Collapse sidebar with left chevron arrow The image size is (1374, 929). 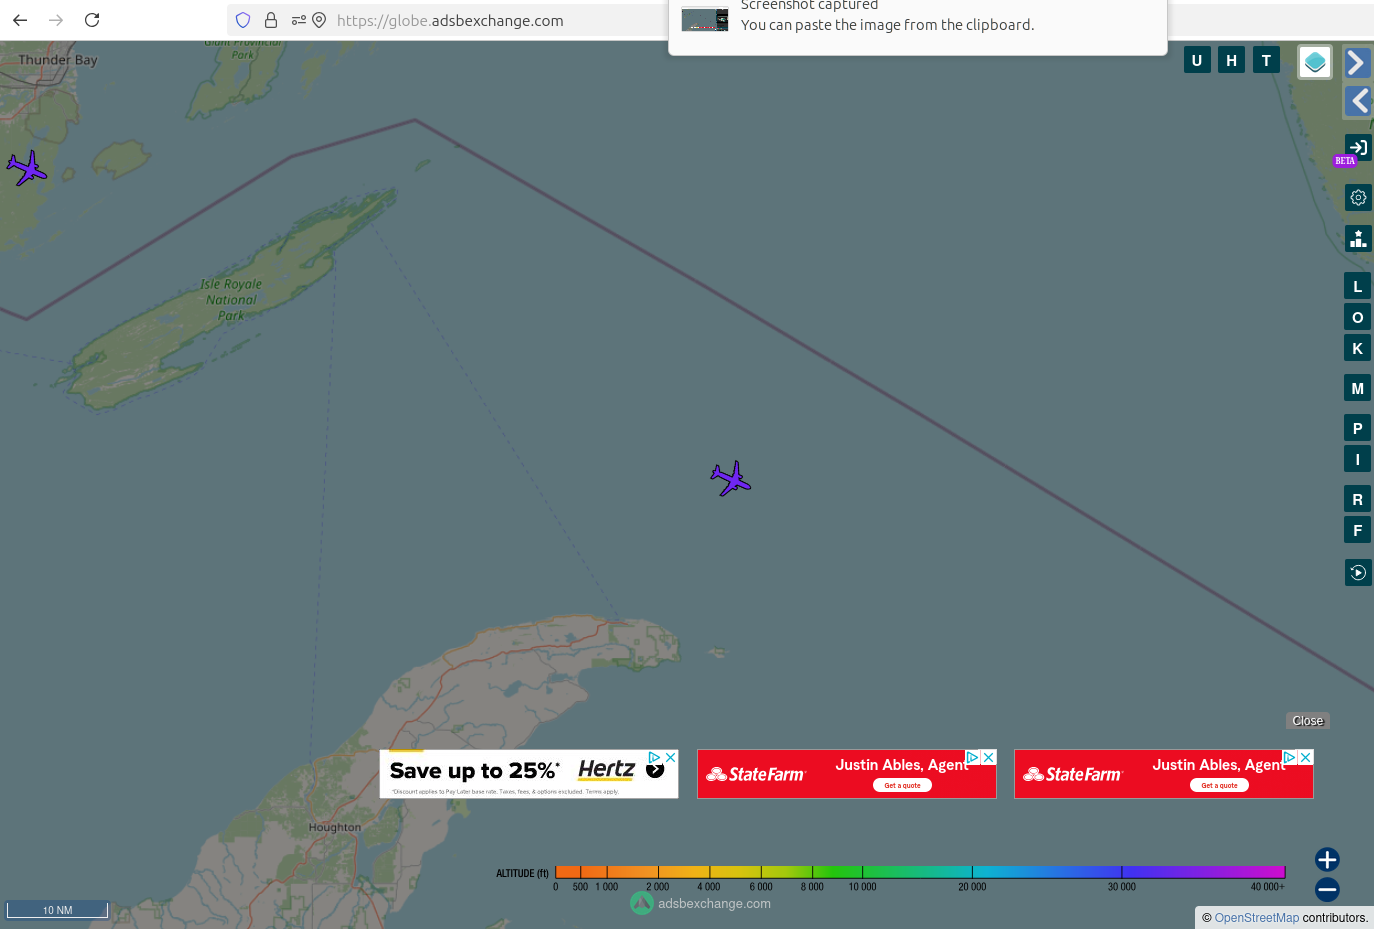[x=1357, y=101]
